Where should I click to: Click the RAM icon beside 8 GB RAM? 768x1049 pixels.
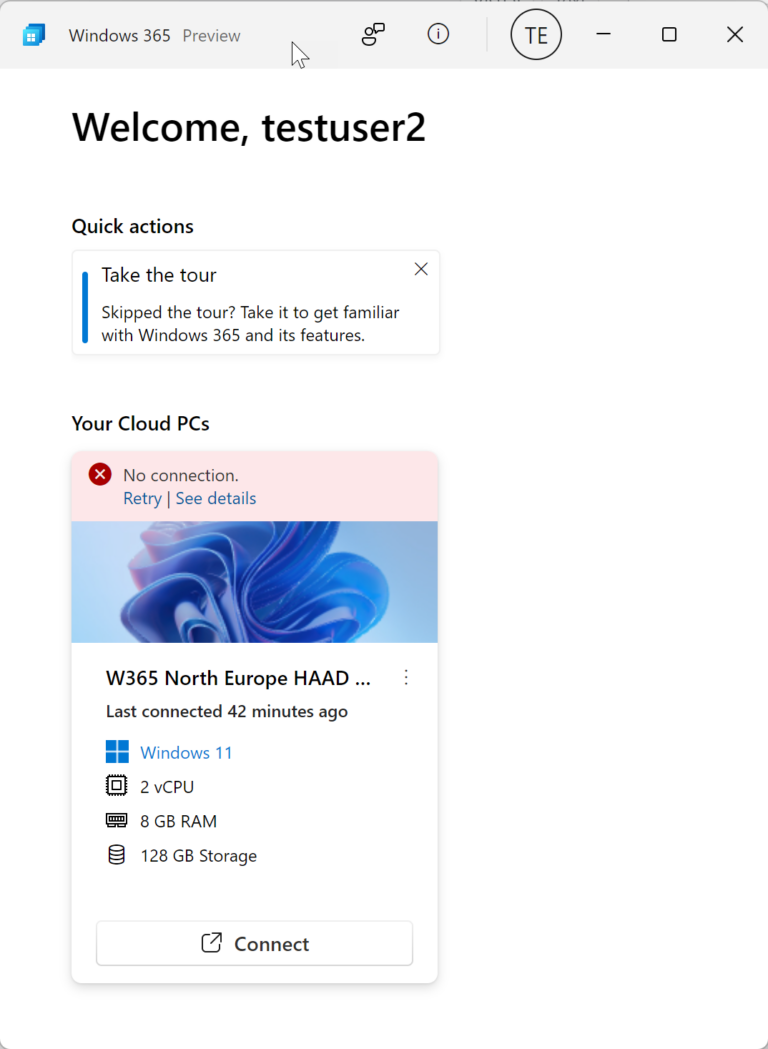coord(117,820)
